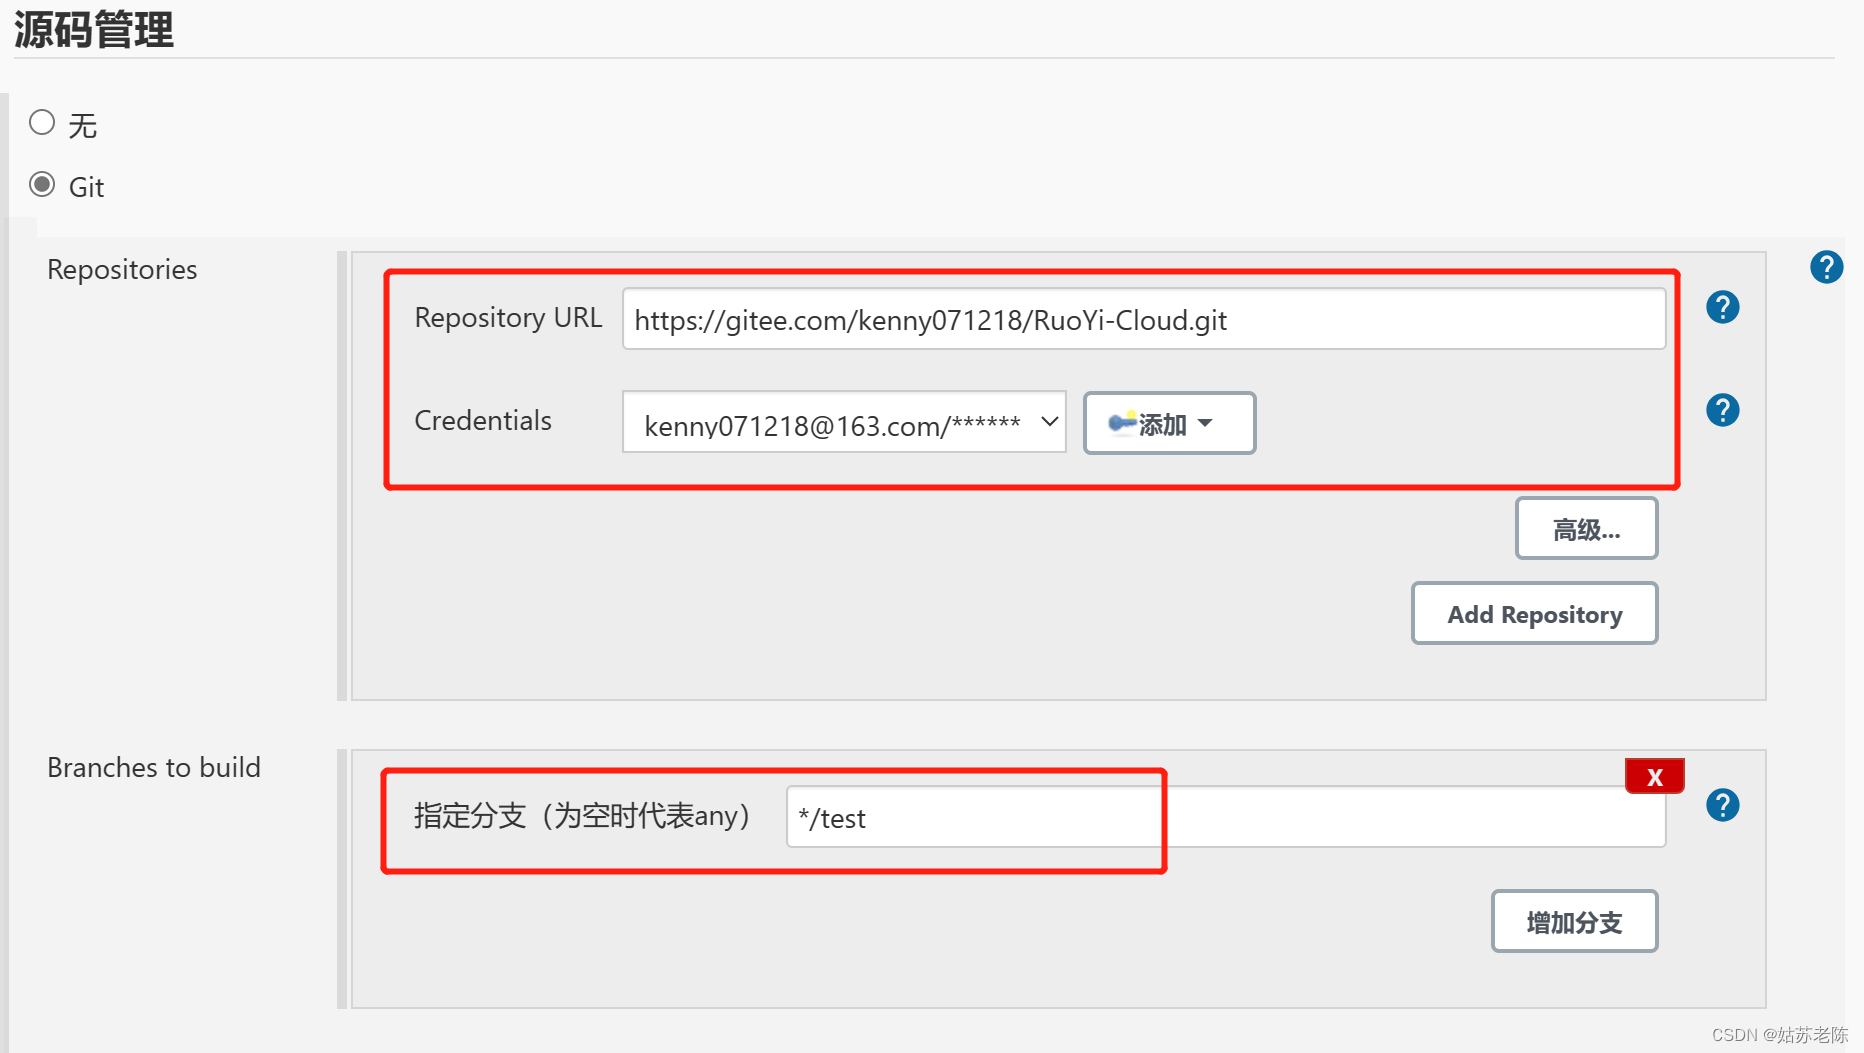The width and height of the screenshot is (1864, 1053).
Task: Click the Repositories label
Action: [x=122, y=270]
